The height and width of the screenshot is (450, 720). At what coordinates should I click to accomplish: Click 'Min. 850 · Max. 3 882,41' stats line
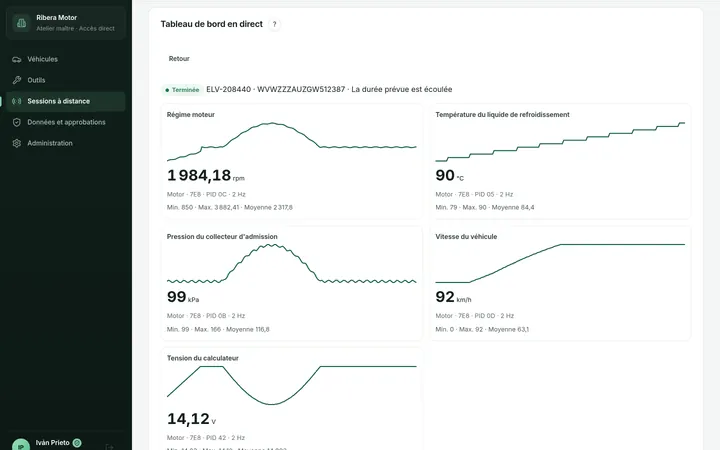pos(230,208)
